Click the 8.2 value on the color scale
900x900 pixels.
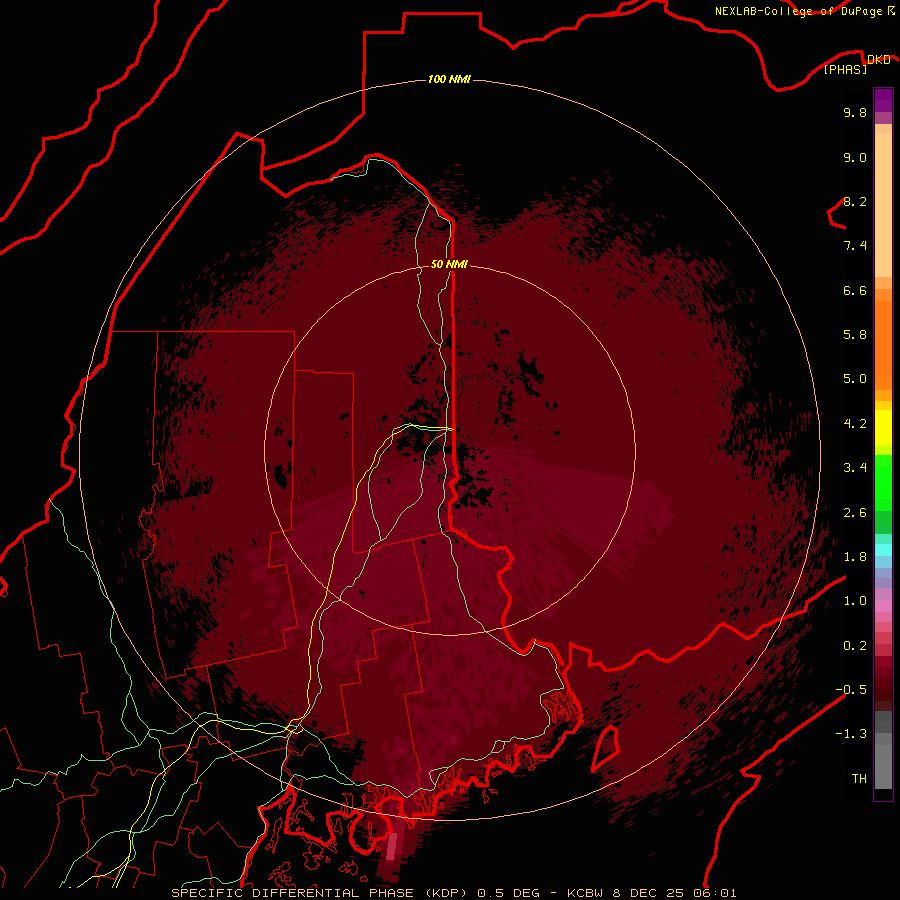click(x=855, y=201)
